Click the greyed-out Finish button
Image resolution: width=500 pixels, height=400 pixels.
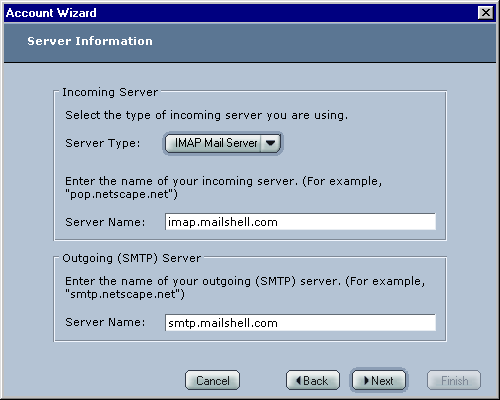454,380
